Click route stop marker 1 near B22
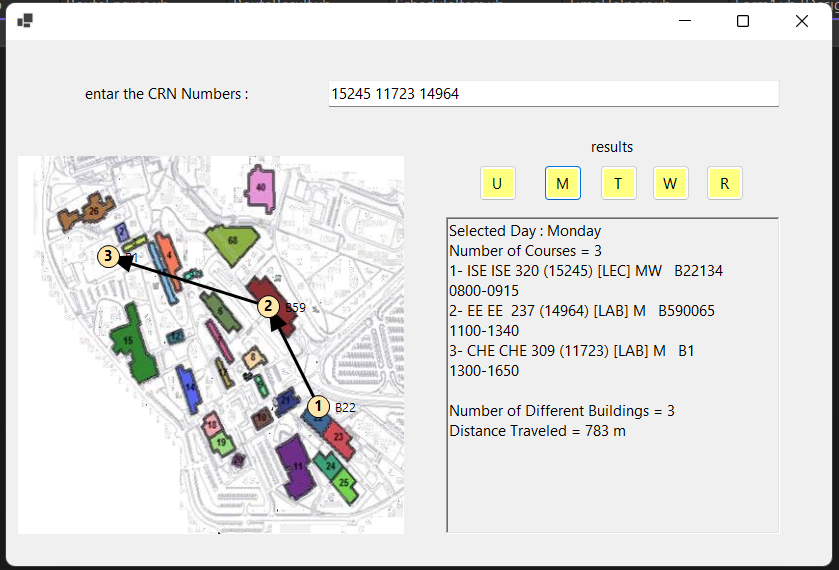The width and height of the screenshot is (839, 570). [x=318, y=406]
